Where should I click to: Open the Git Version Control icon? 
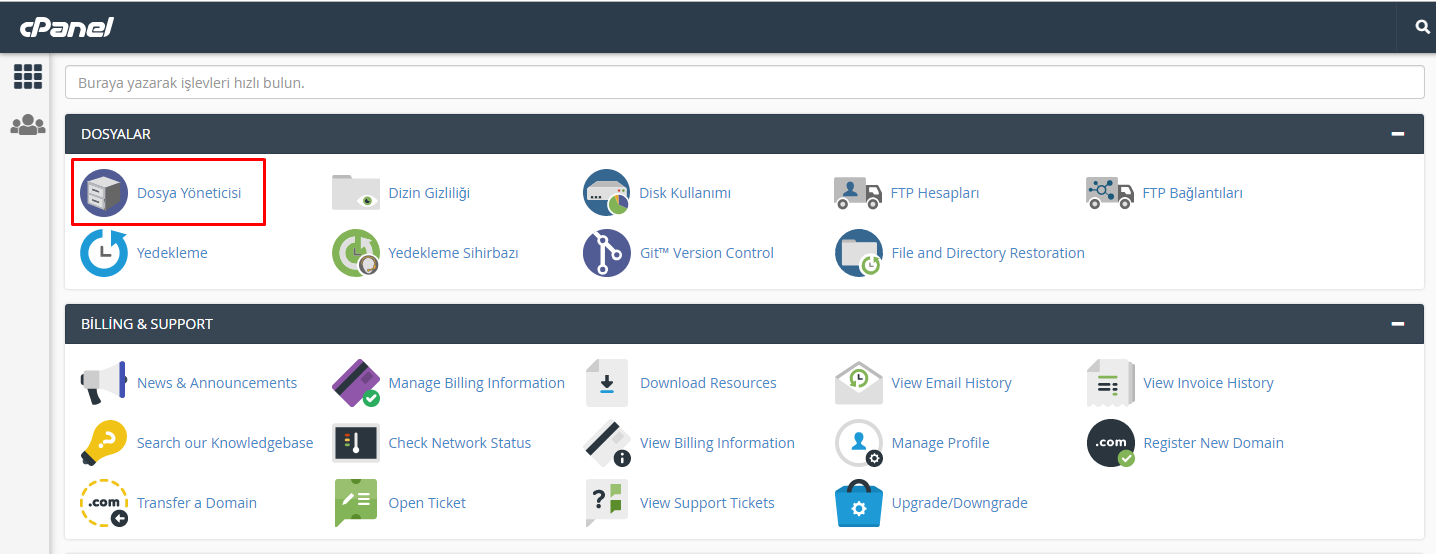[x=606, y=253]
